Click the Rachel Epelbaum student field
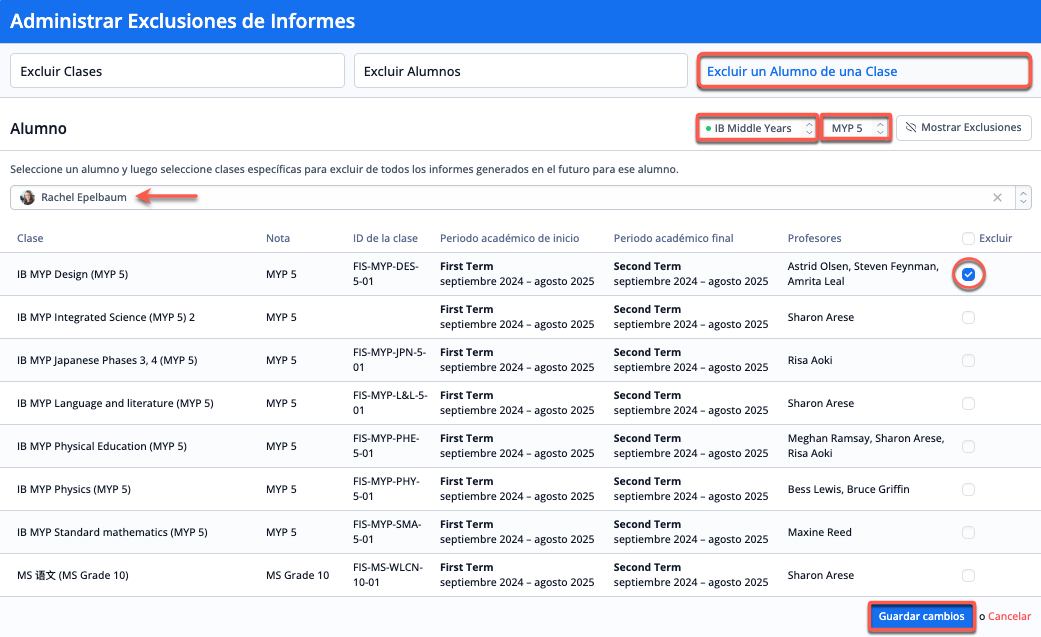The image size is (1041, 637). click(x=500, y=198)
